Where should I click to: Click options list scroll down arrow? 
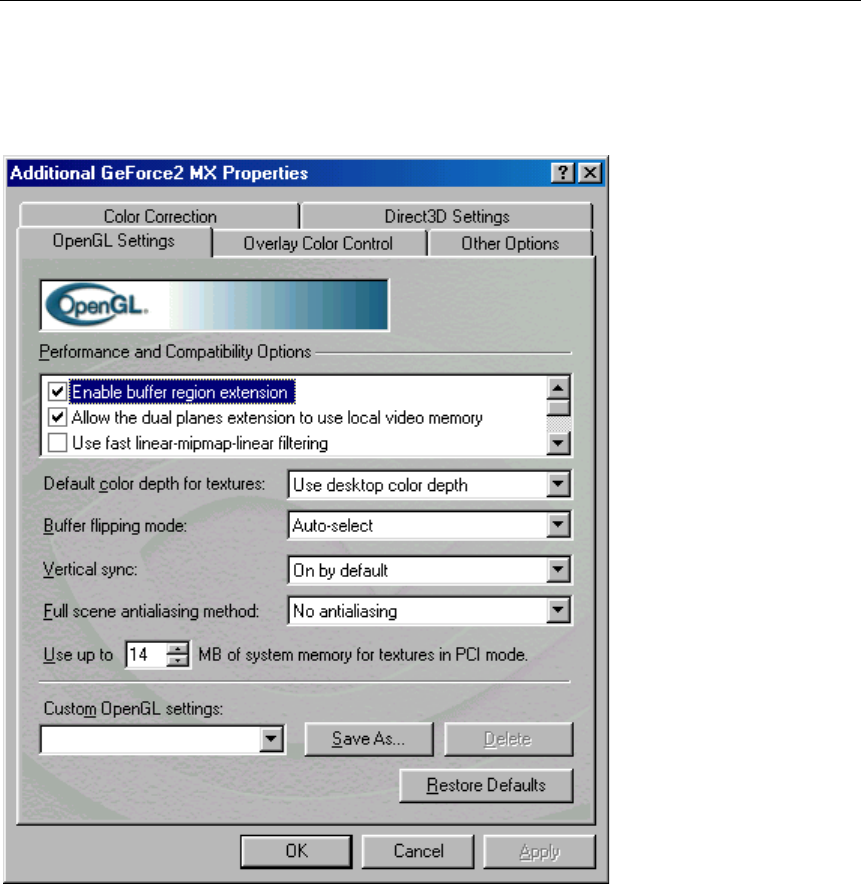click(x=558, y=443)
